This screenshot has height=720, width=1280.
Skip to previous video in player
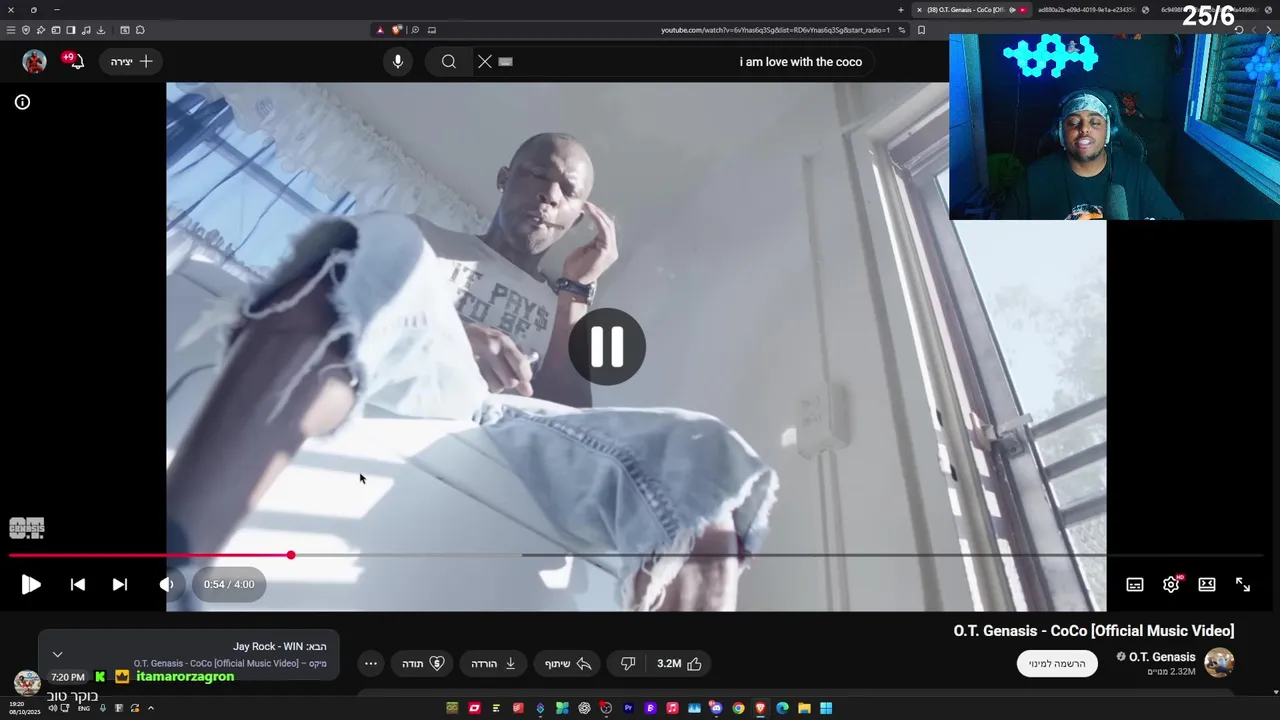pyautogui.click(x=78, y=585)
